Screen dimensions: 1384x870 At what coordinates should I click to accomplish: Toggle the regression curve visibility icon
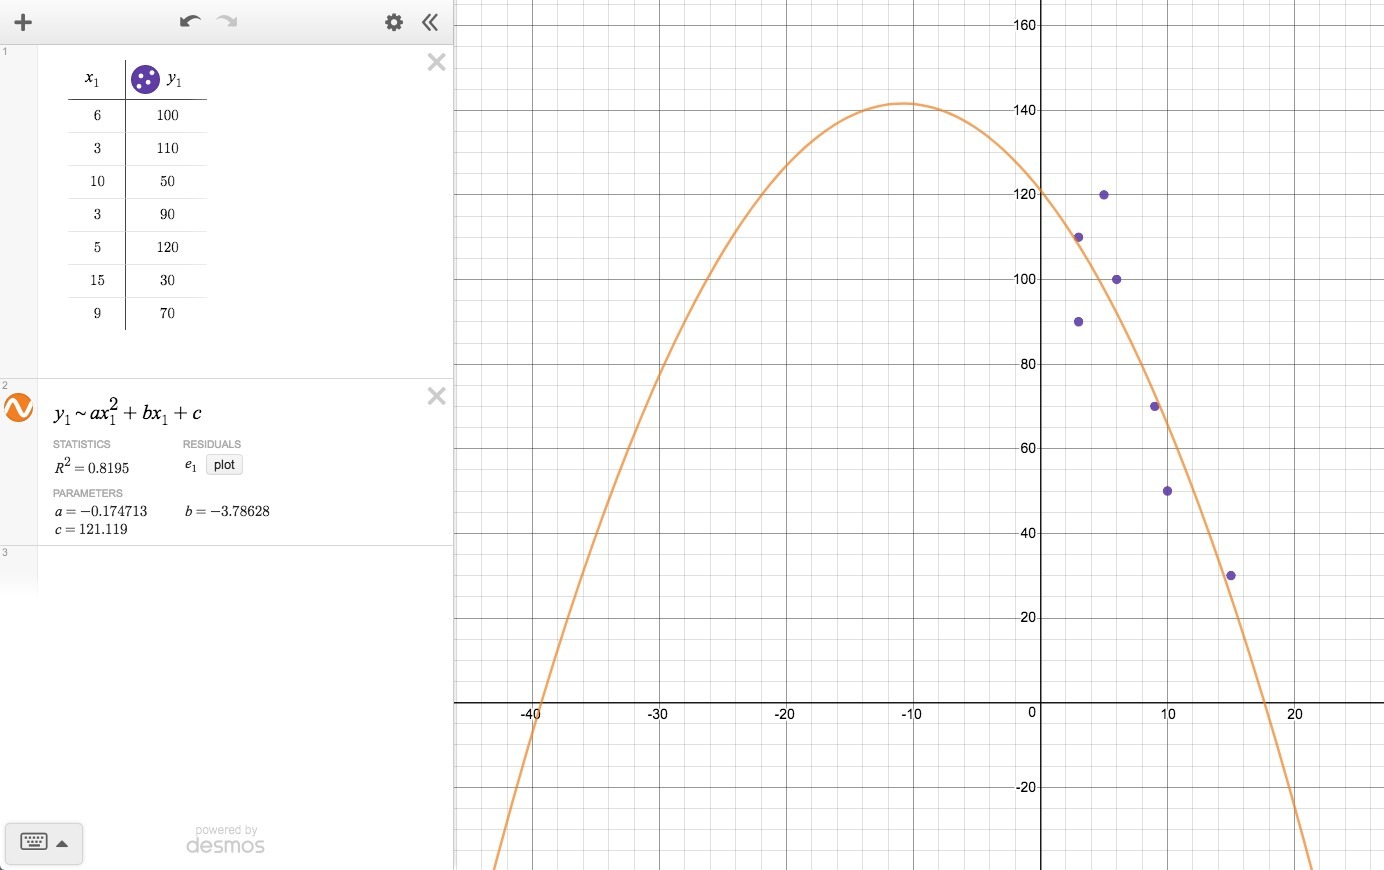(19, 408)
